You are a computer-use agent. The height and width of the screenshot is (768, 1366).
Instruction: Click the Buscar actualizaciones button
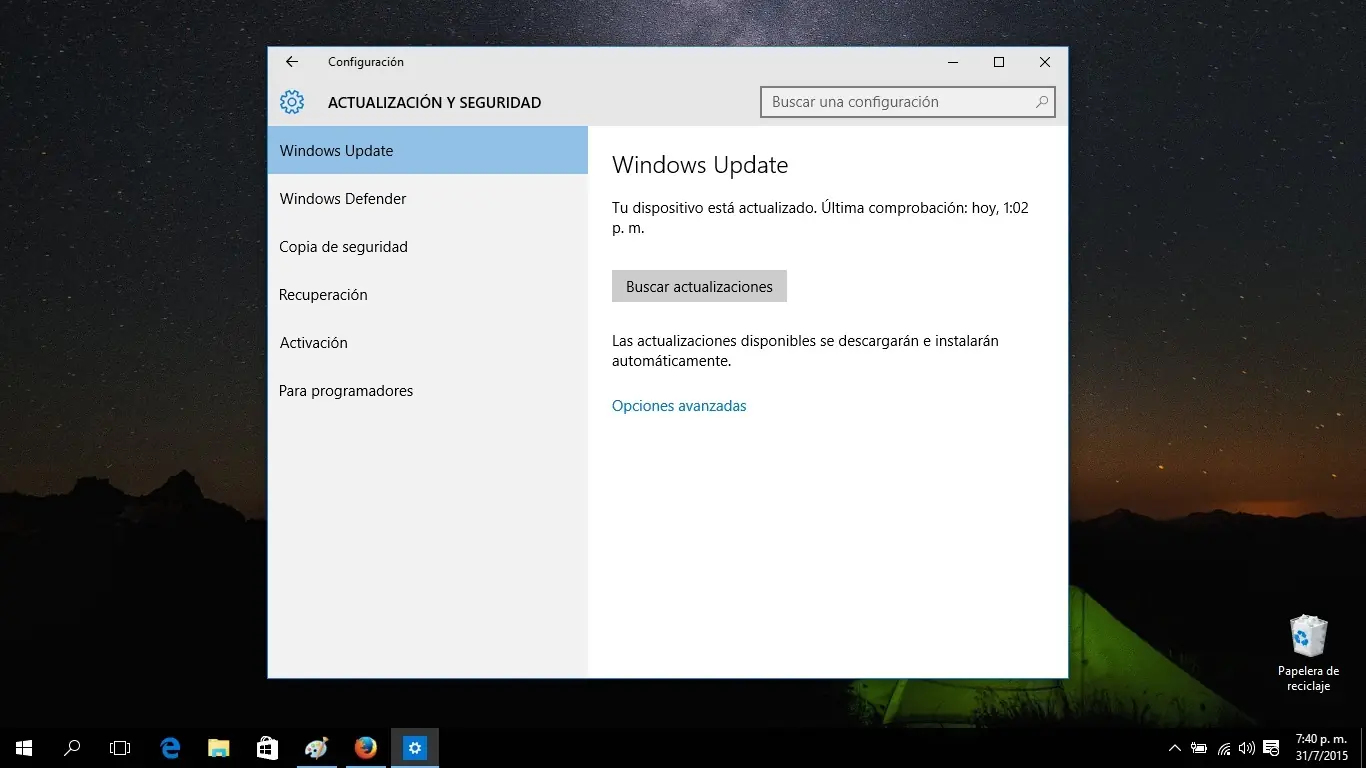tap(699, 287)
